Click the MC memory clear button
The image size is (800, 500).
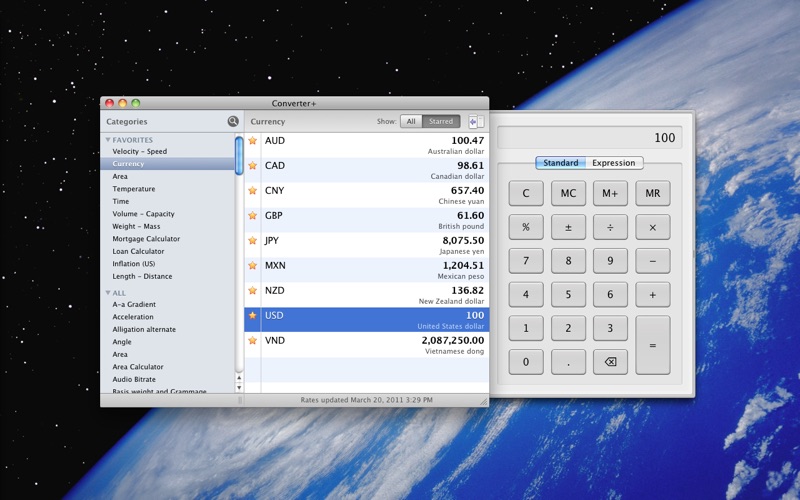(568, 193)
